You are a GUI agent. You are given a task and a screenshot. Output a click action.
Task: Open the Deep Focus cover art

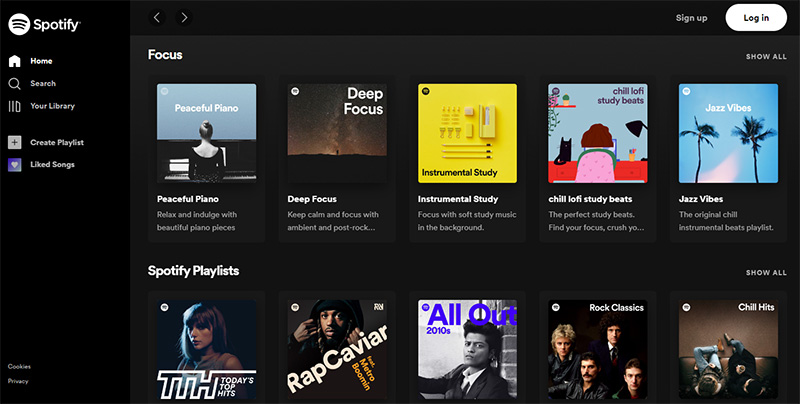[x=337, y=133]
